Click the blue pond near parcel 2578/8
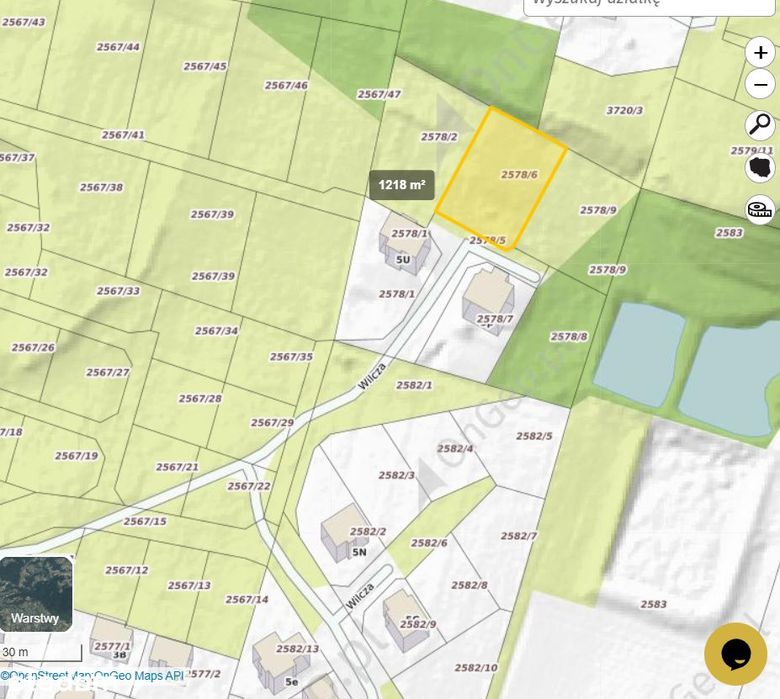The height and width of the screenshot is (699, 780). (640, 354)
